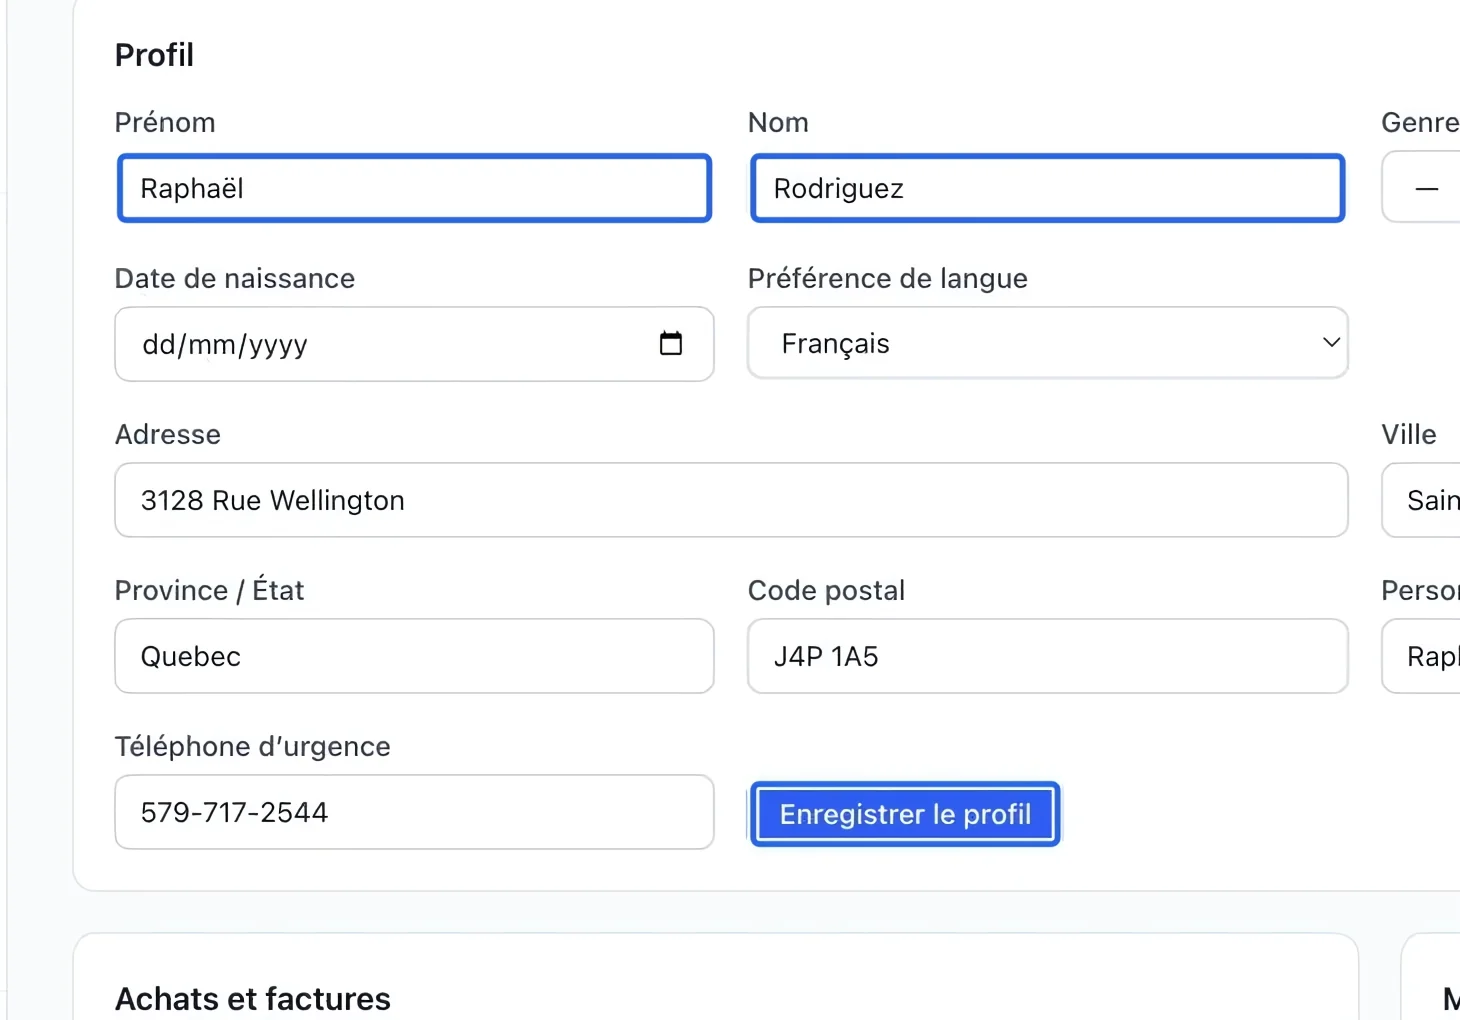Click the Genre label
Screen dimensions: 1460x1020
(x=1421, y=122)
